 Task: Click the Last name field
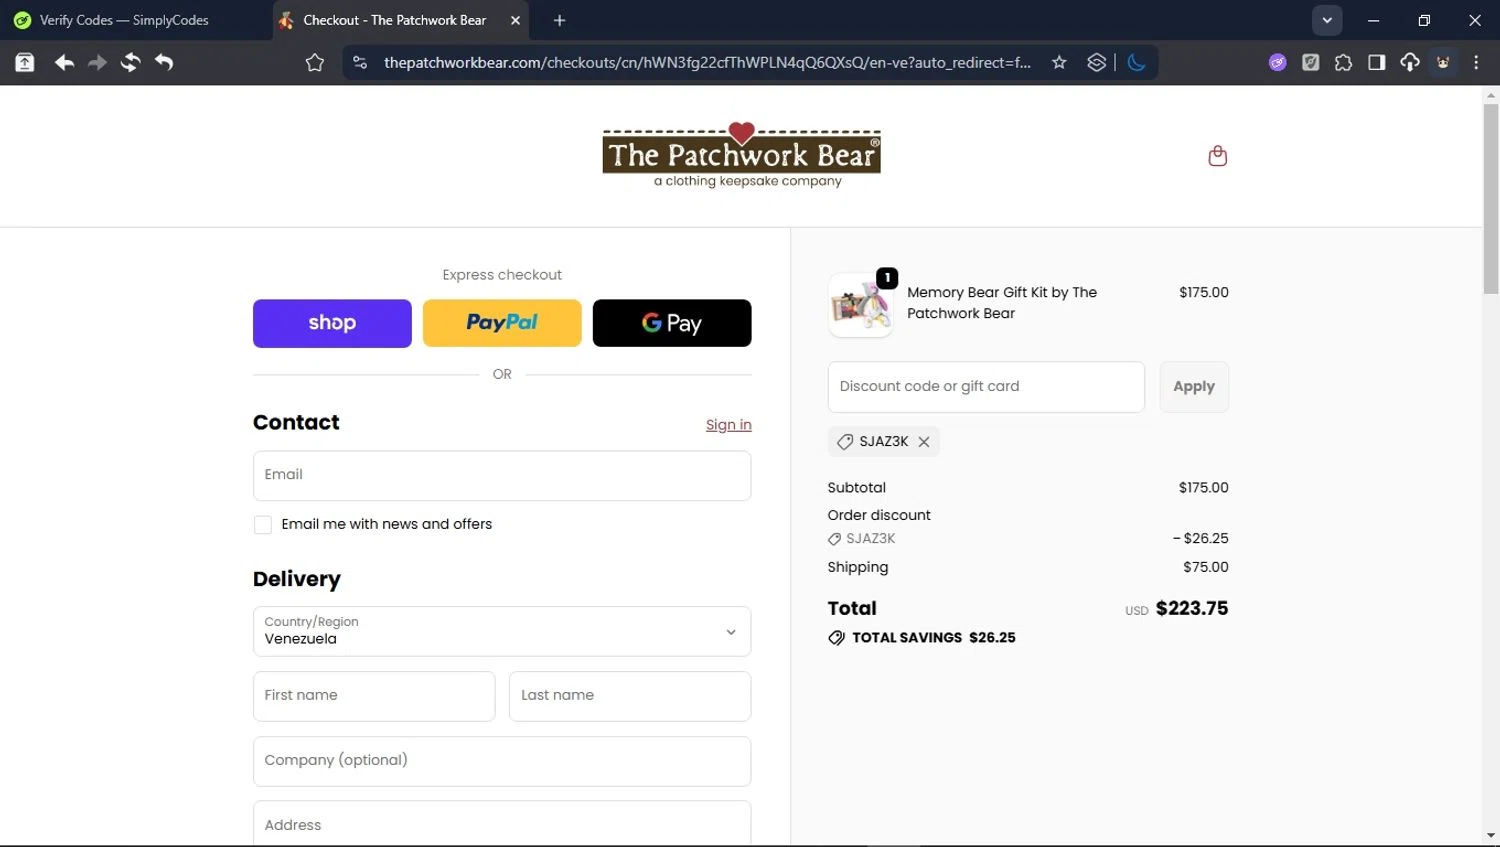[630, 696]
